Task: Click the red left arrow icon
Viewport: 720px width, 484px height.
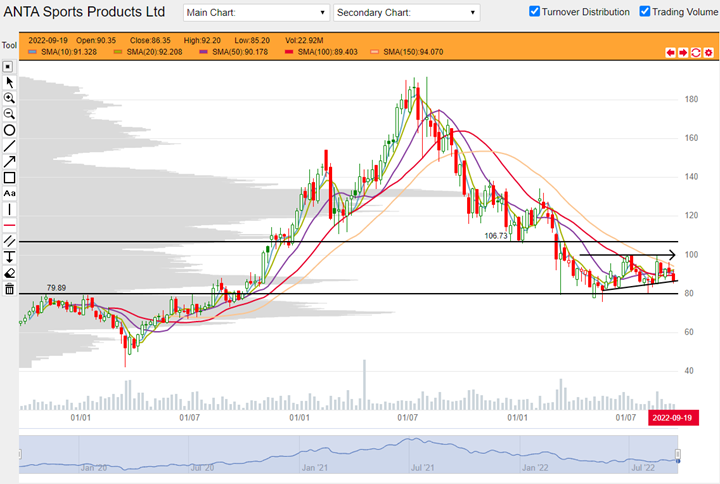Action: point(670,53)
